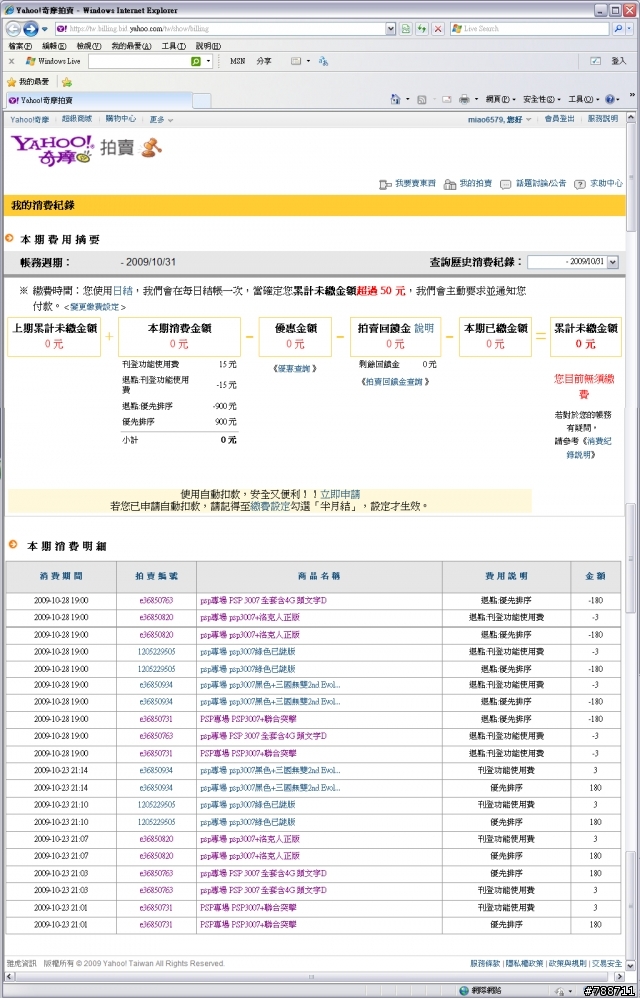Click the 登入 sign-in button in the Live toolbar
Image resolution: width=640 pixels, height=999 pixels.
pyautogui.click(x=618, y=61)
